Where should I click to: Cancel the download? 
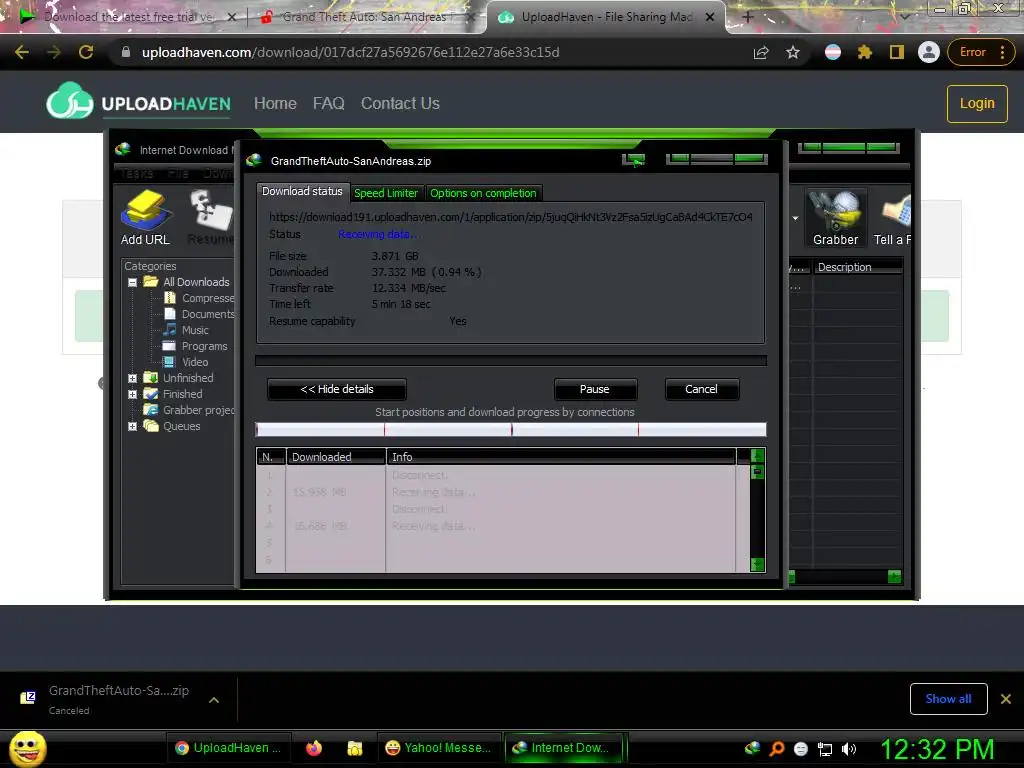[x=701, y=389]
